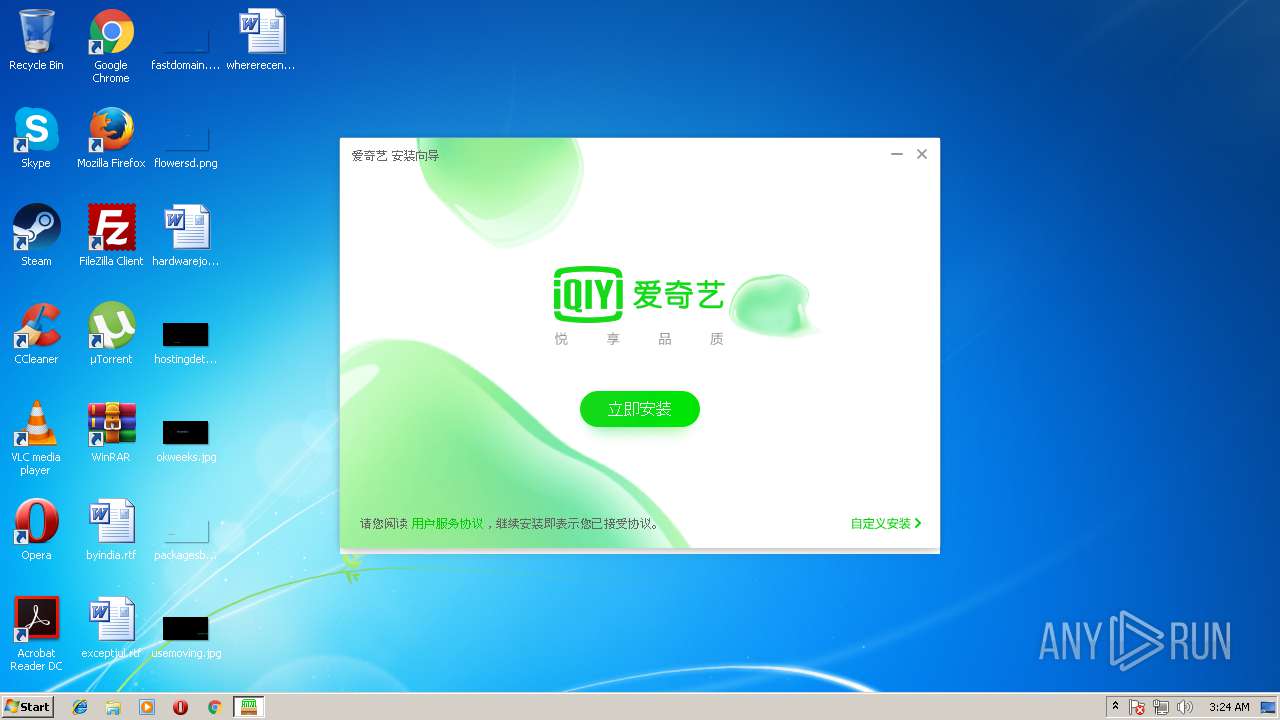Image resolution: width=1280 pixels, height=720 pixels.
Task: Open the Windows Start menu
Action: click(28, 706)
